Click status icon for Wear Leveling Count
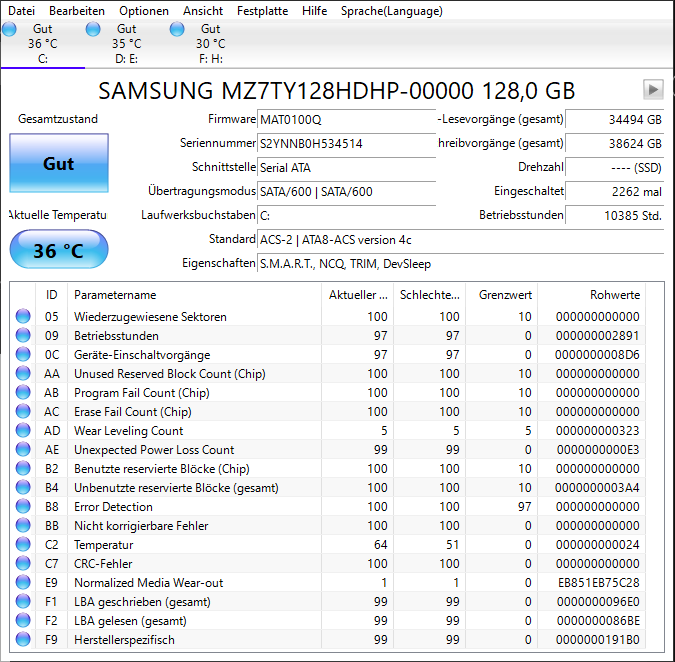This screenshot has height=662, width=675. click(23, 430)
